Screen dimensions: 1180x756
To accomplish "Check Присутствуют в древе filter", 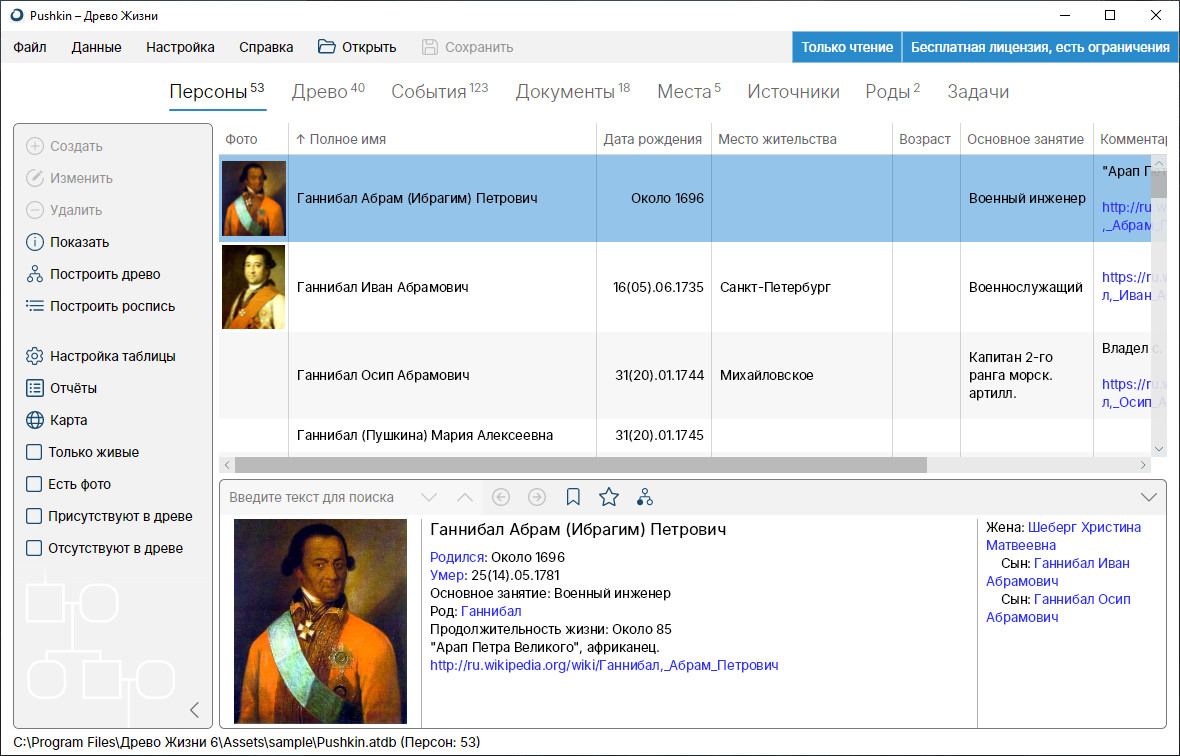I will (34, 516).
